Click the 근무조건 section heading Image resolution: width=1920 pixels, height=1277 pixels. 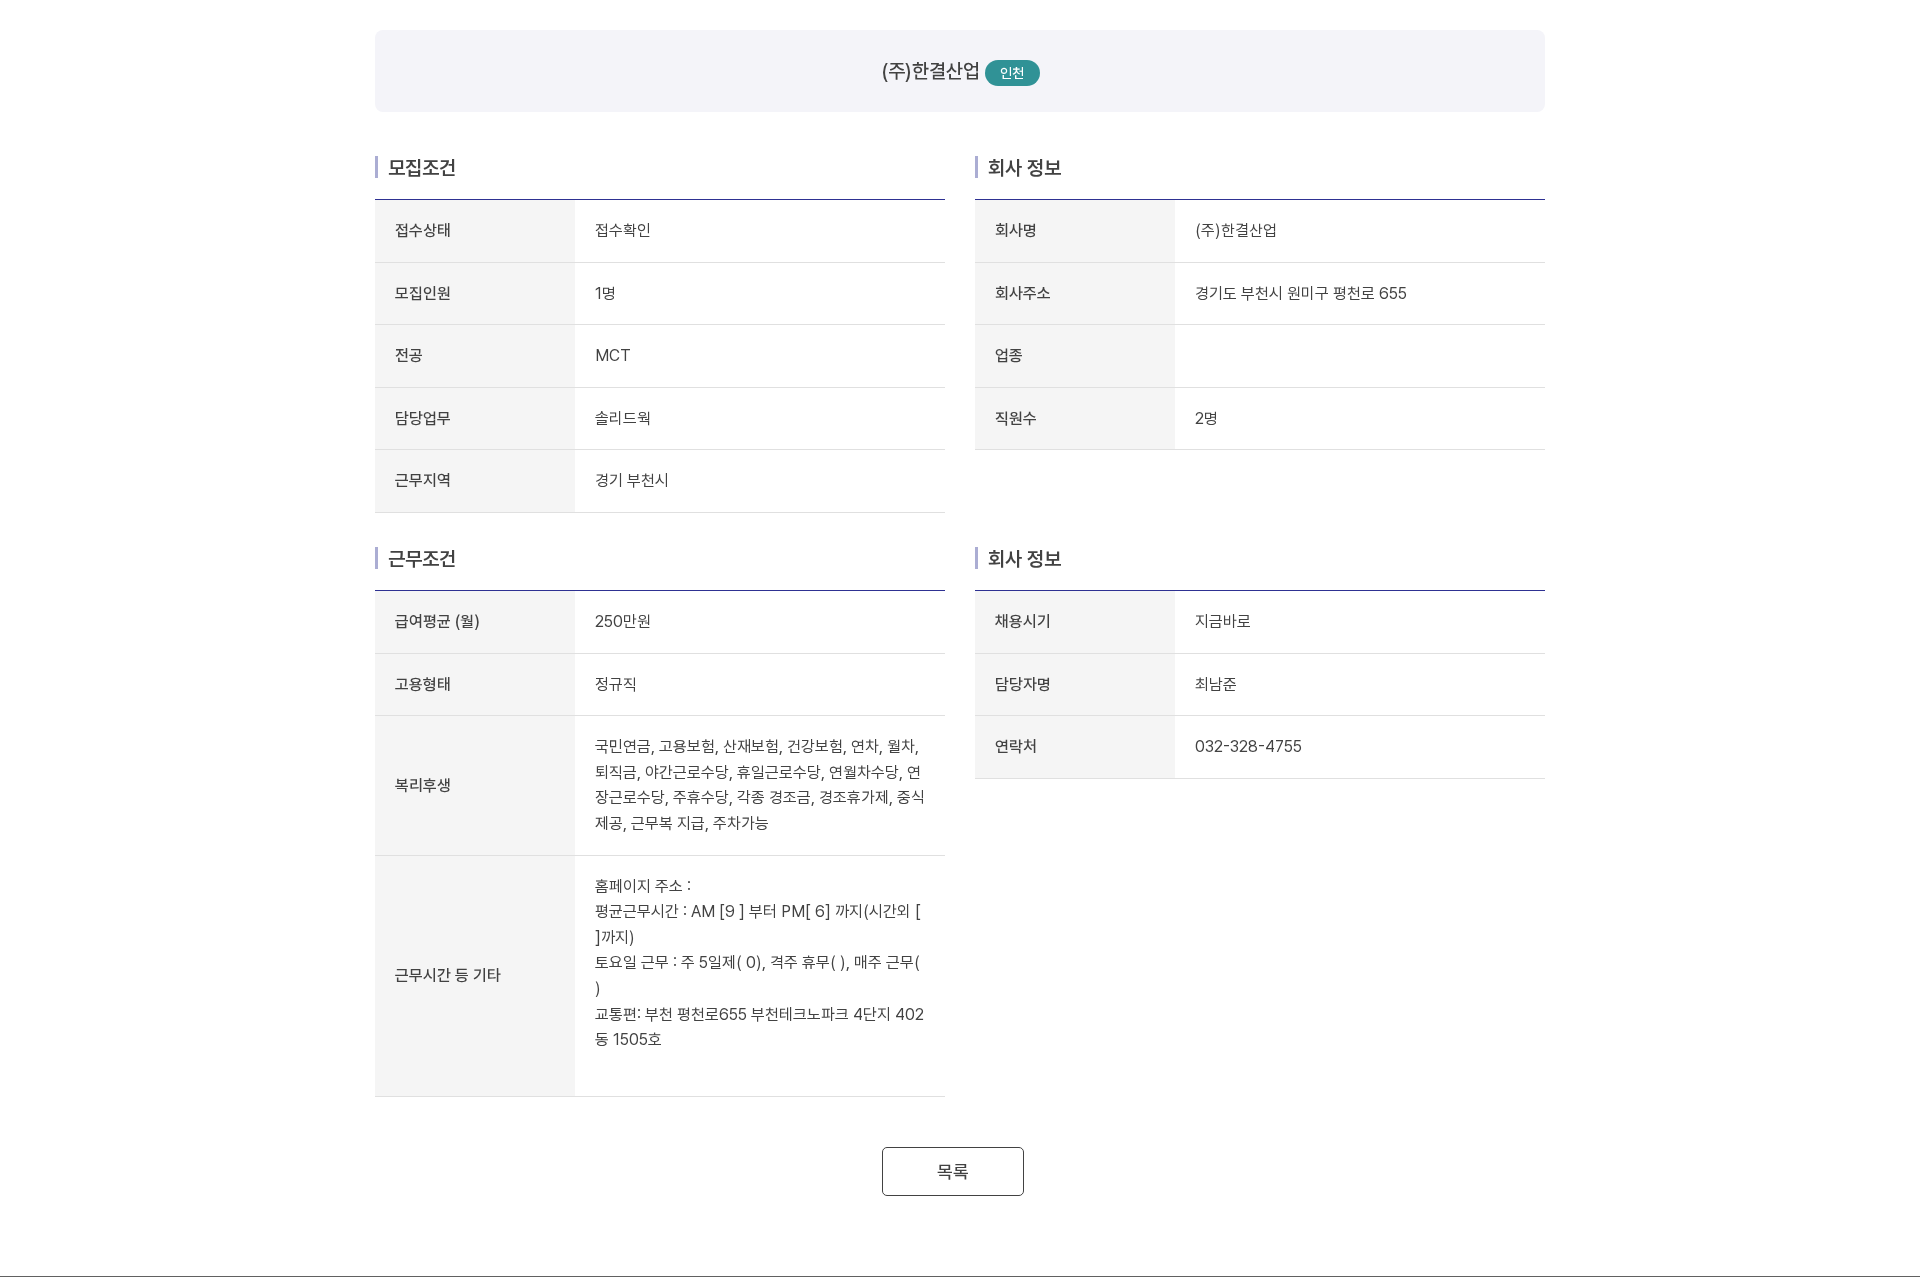pos(422,559)
